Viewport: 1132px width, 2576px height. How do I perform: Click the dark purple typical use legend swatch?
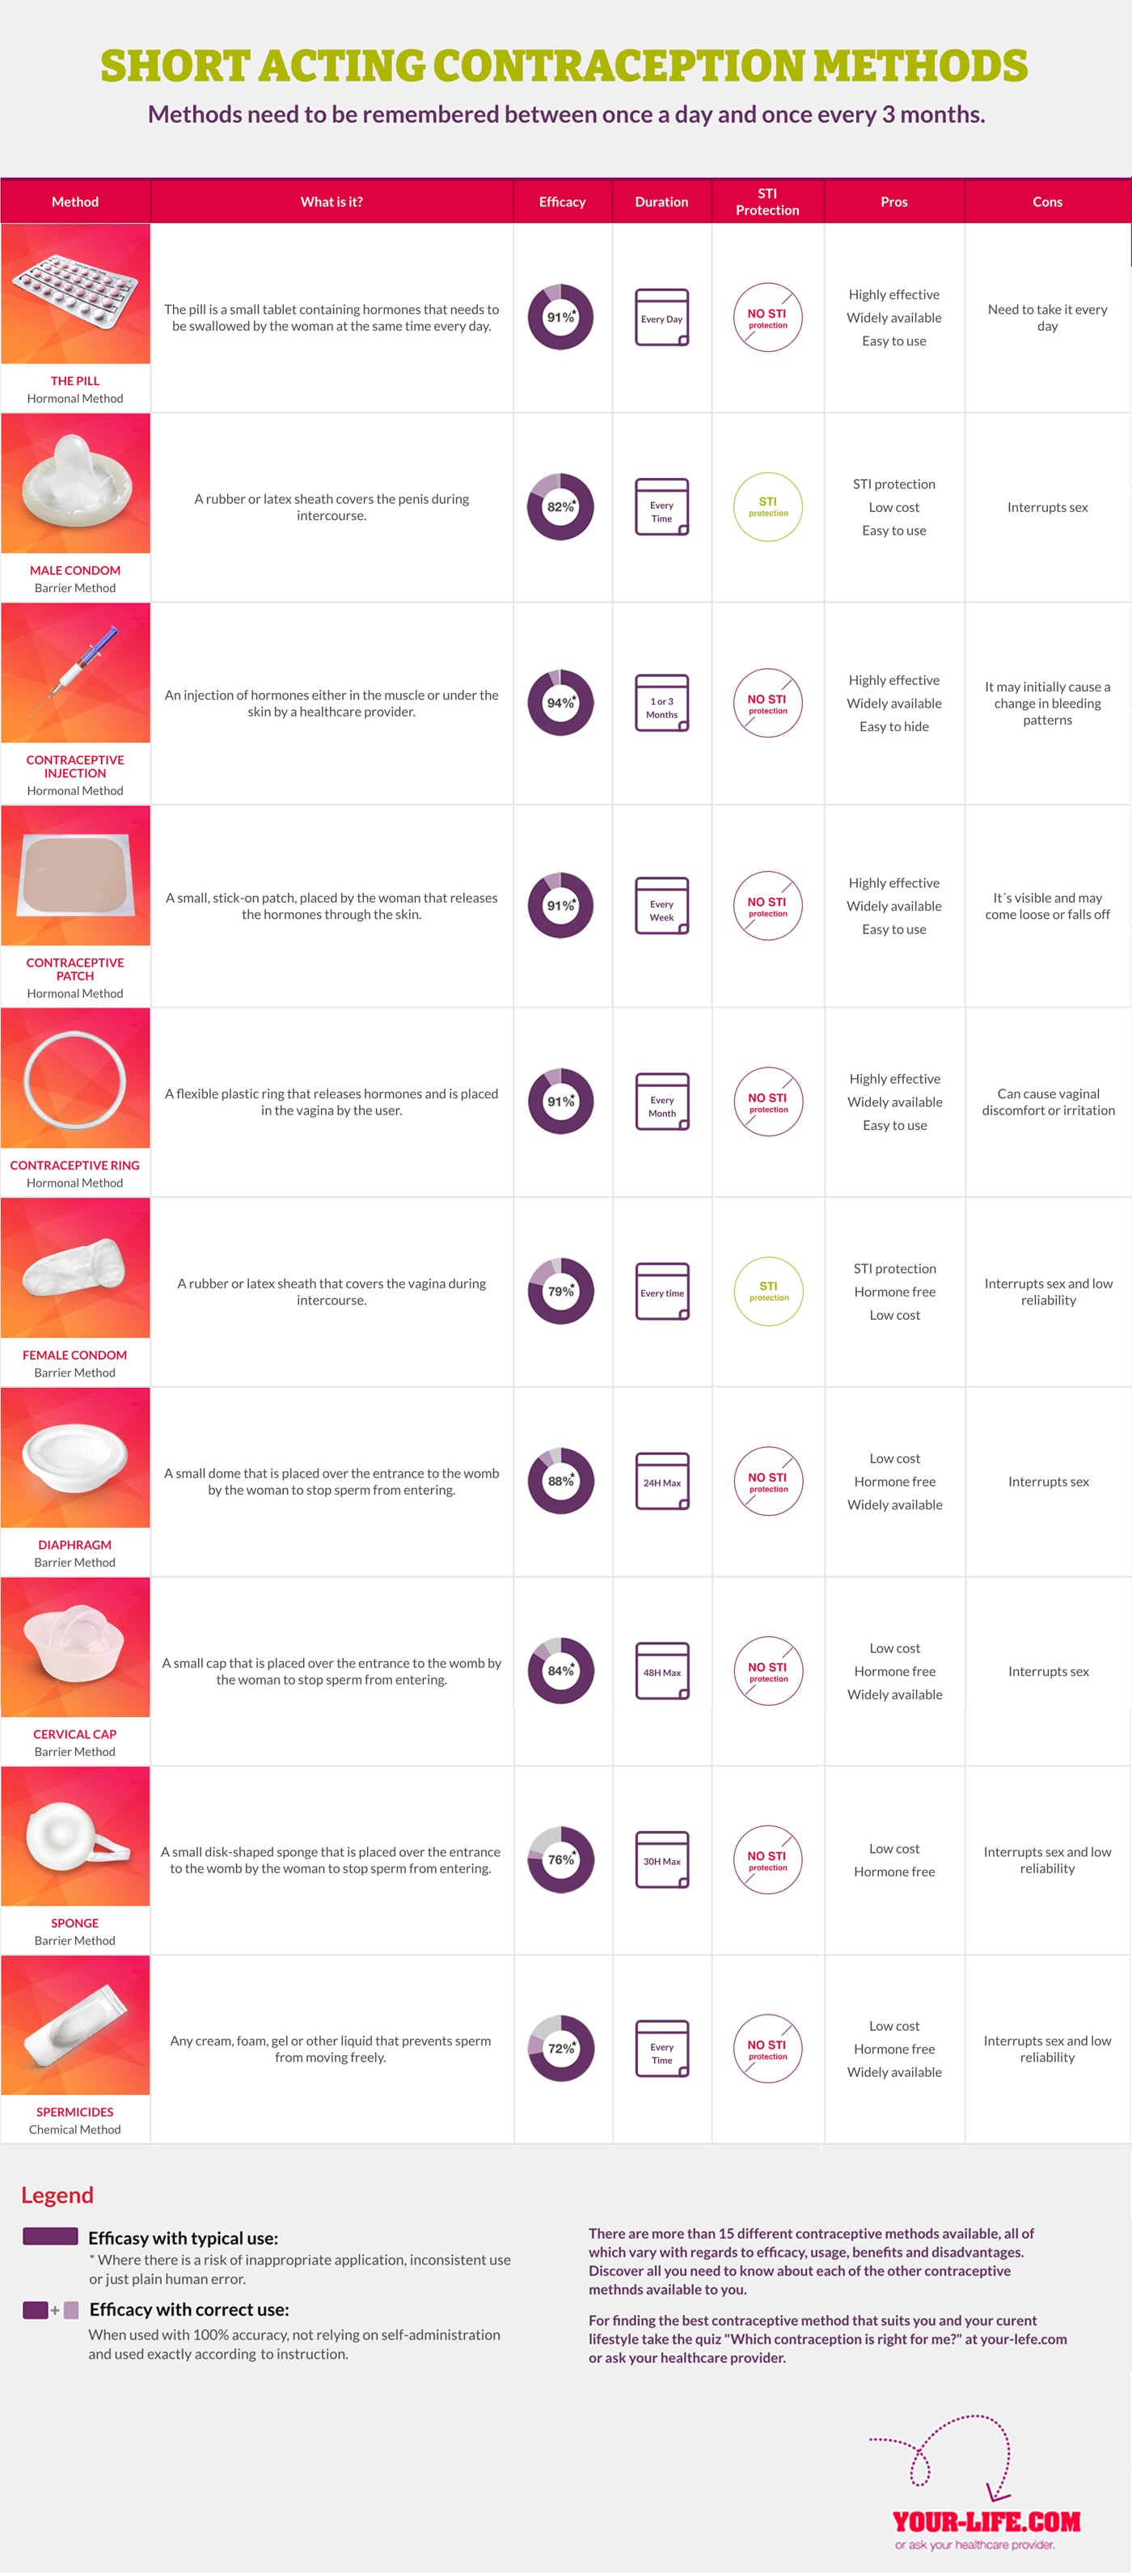tap(50, 2237)
